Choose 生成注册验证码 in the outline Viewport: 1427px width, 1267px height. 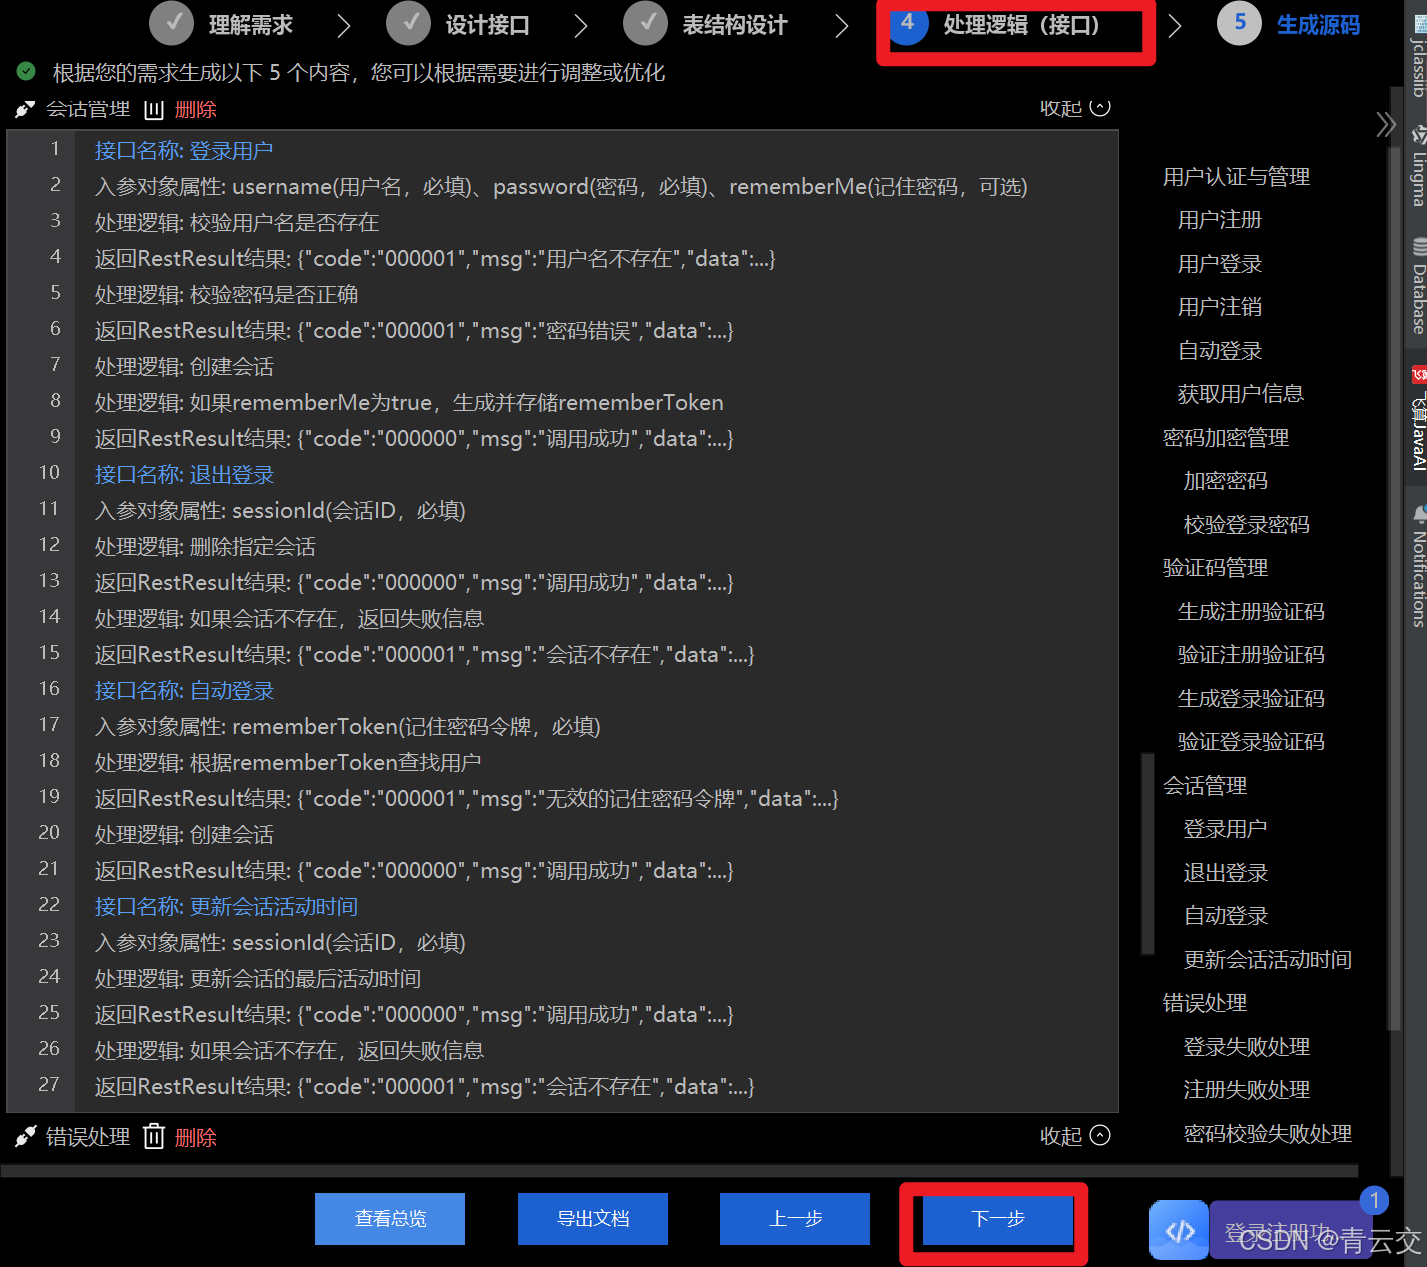click(1251, 612)
